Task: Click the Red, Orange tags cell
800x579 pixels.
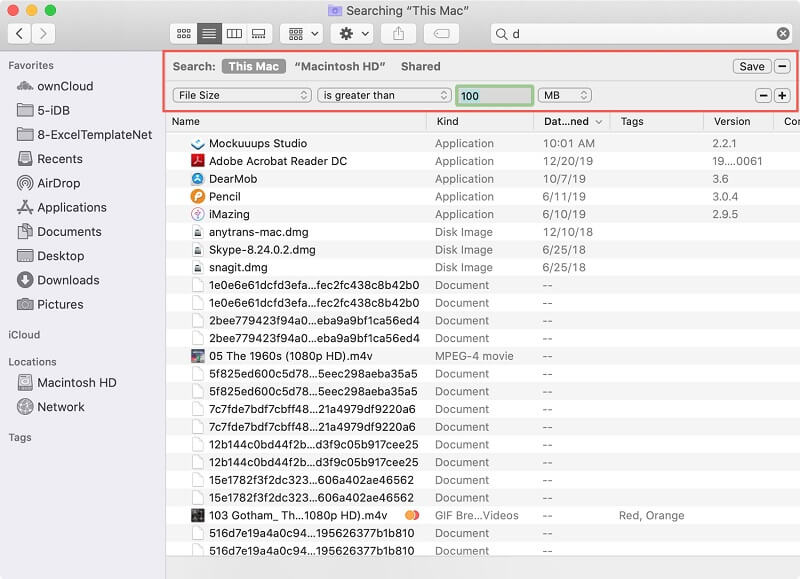Action: (652, 515)
